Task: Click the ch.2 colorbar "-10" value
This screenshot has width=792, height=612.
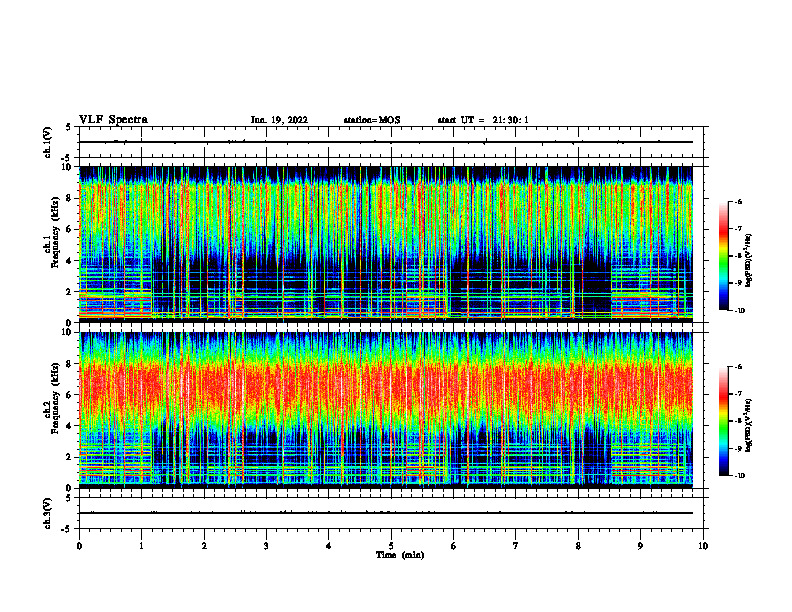Action: pos(740,476)
